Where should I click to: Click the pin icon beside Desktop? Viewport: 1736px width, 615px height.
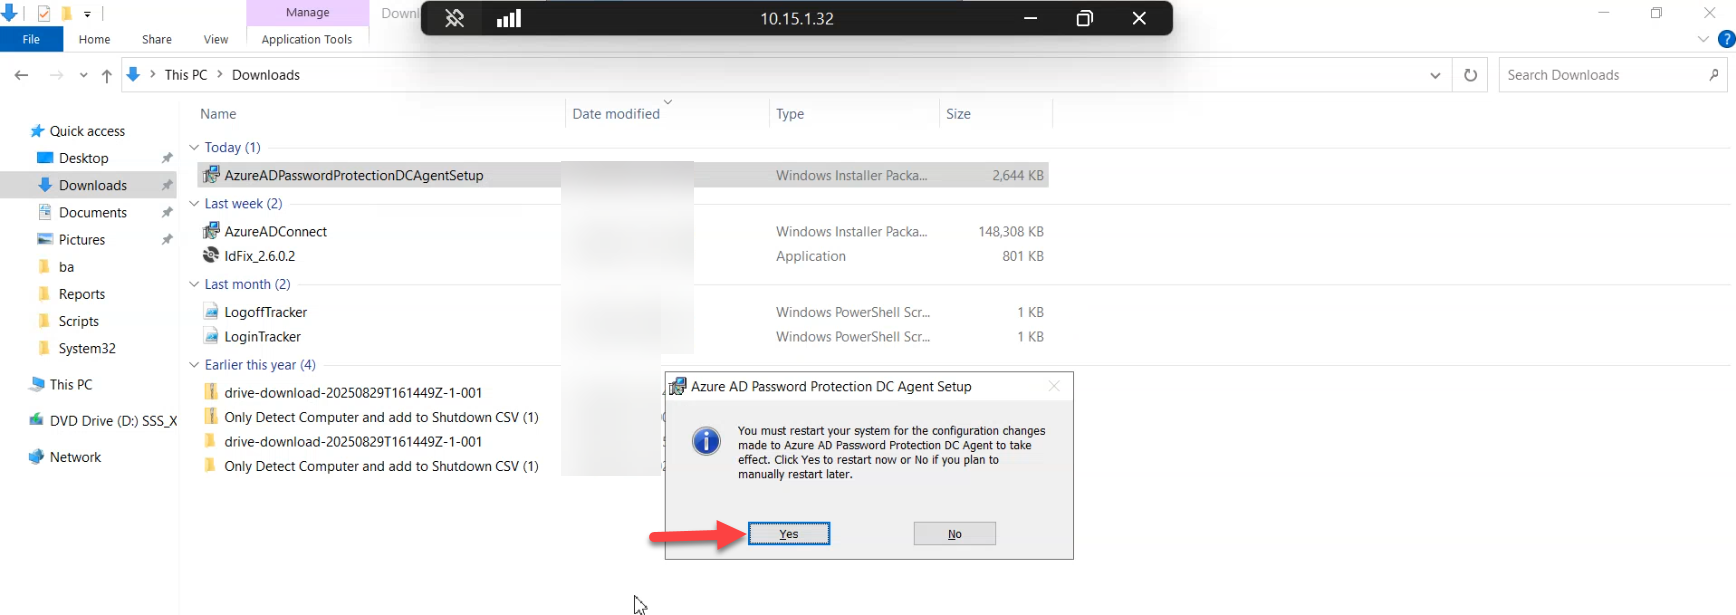click(x=167, y=158)
